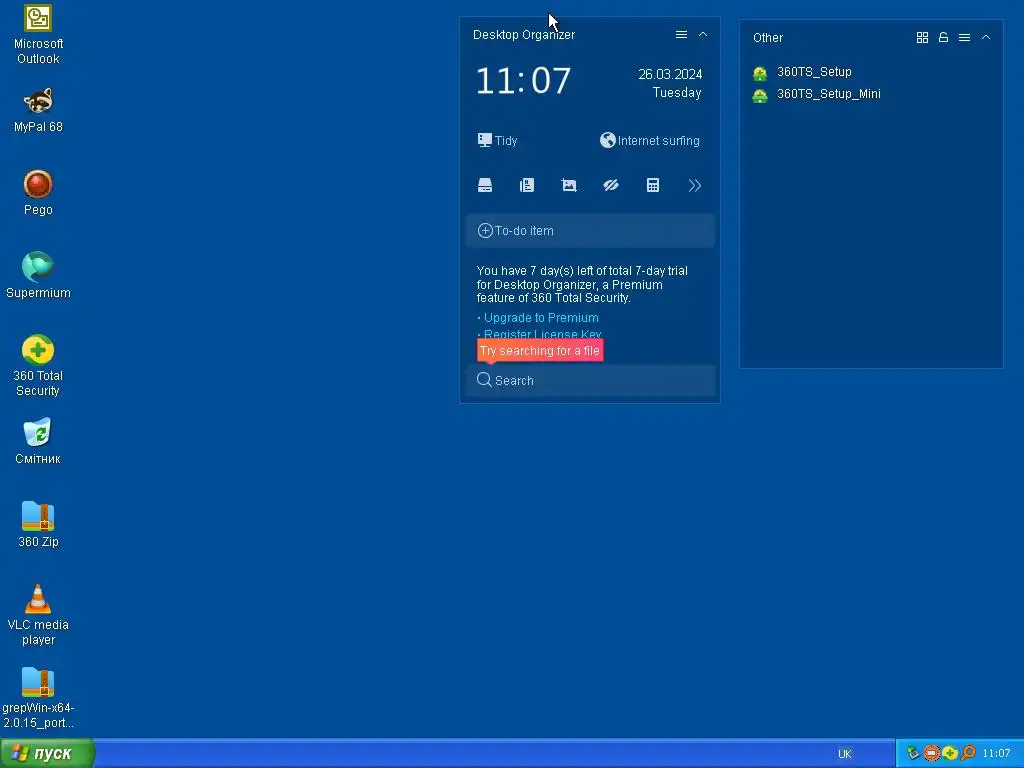Click the 360 Total Security tray icon

pyautogui.click(x=950, y=753)
